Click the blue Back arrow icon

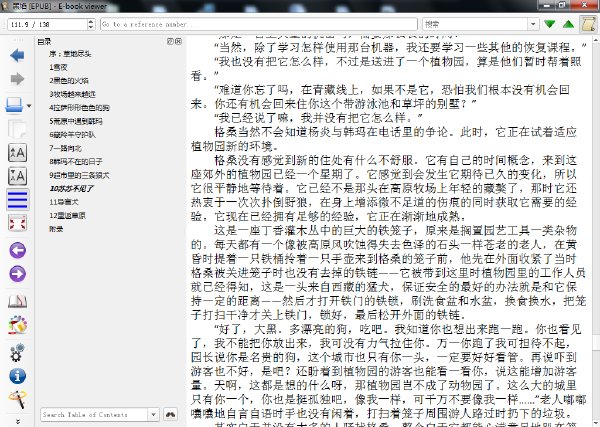(x=17, y=55)
